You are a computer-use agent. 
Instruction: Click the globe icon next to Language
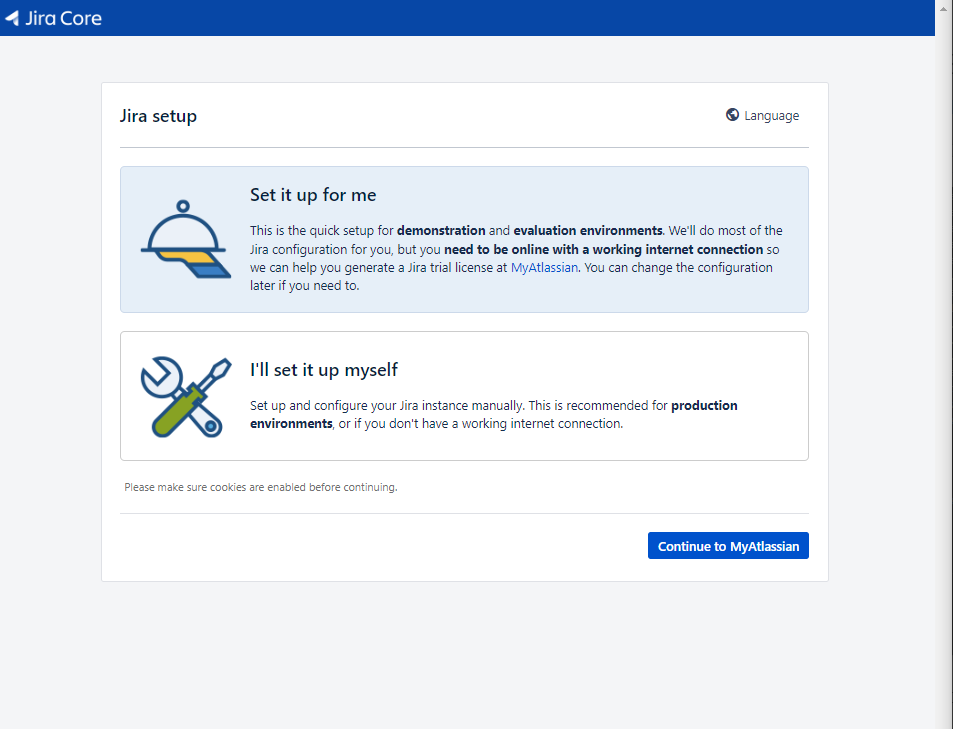(732, 115)
